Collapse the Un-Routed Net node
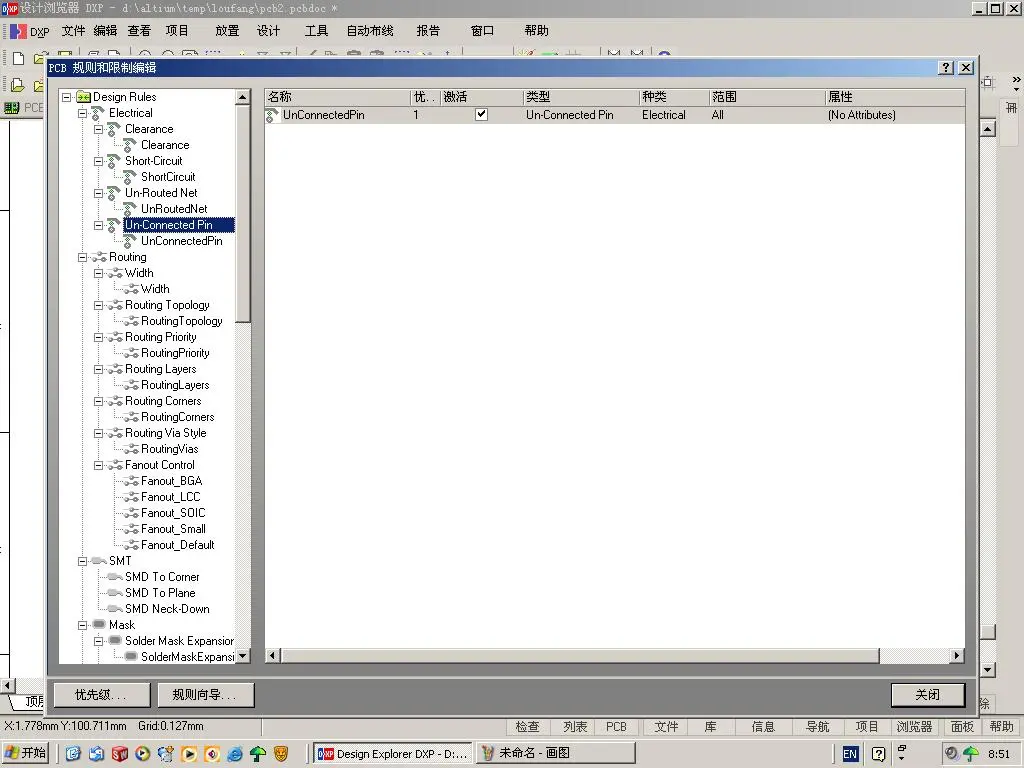1024x768 pixels. [x=99, y=193]
